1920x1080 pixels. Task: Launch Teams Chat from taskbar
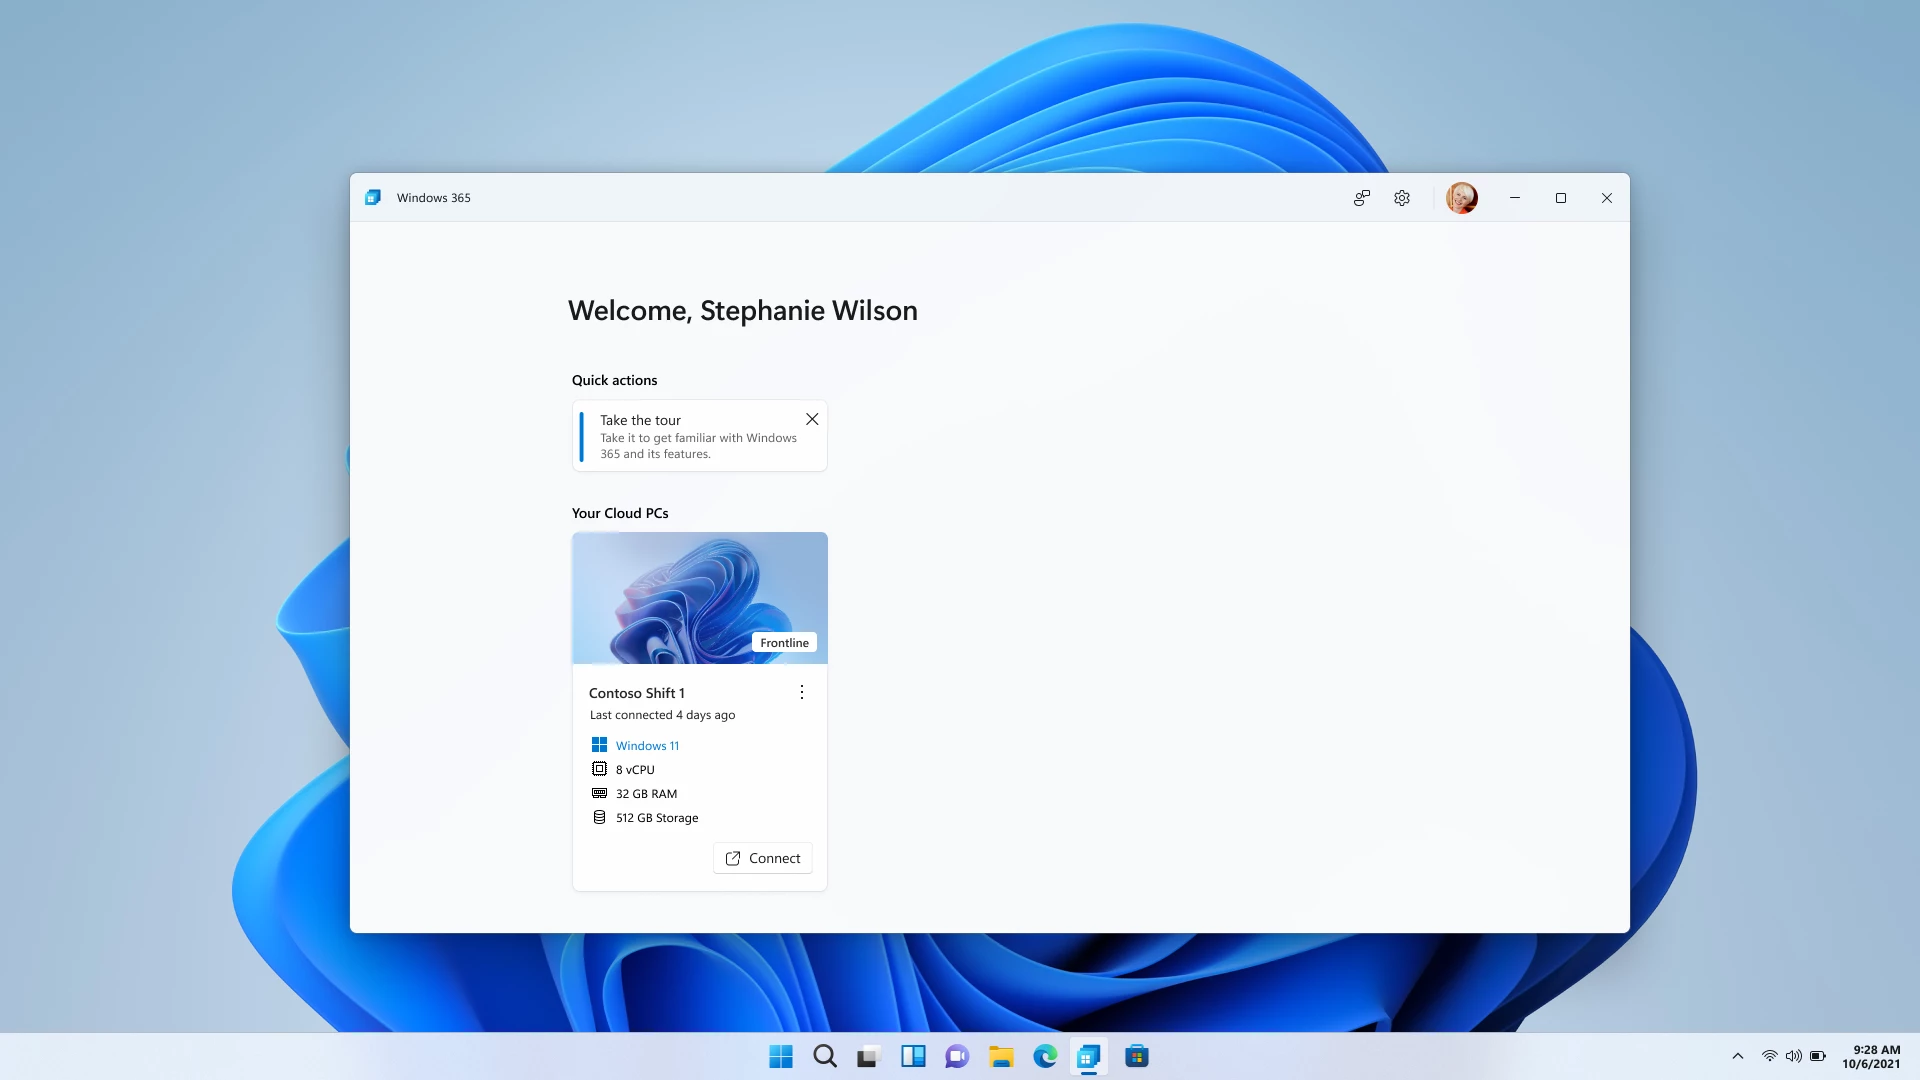tap(957, 1056)
